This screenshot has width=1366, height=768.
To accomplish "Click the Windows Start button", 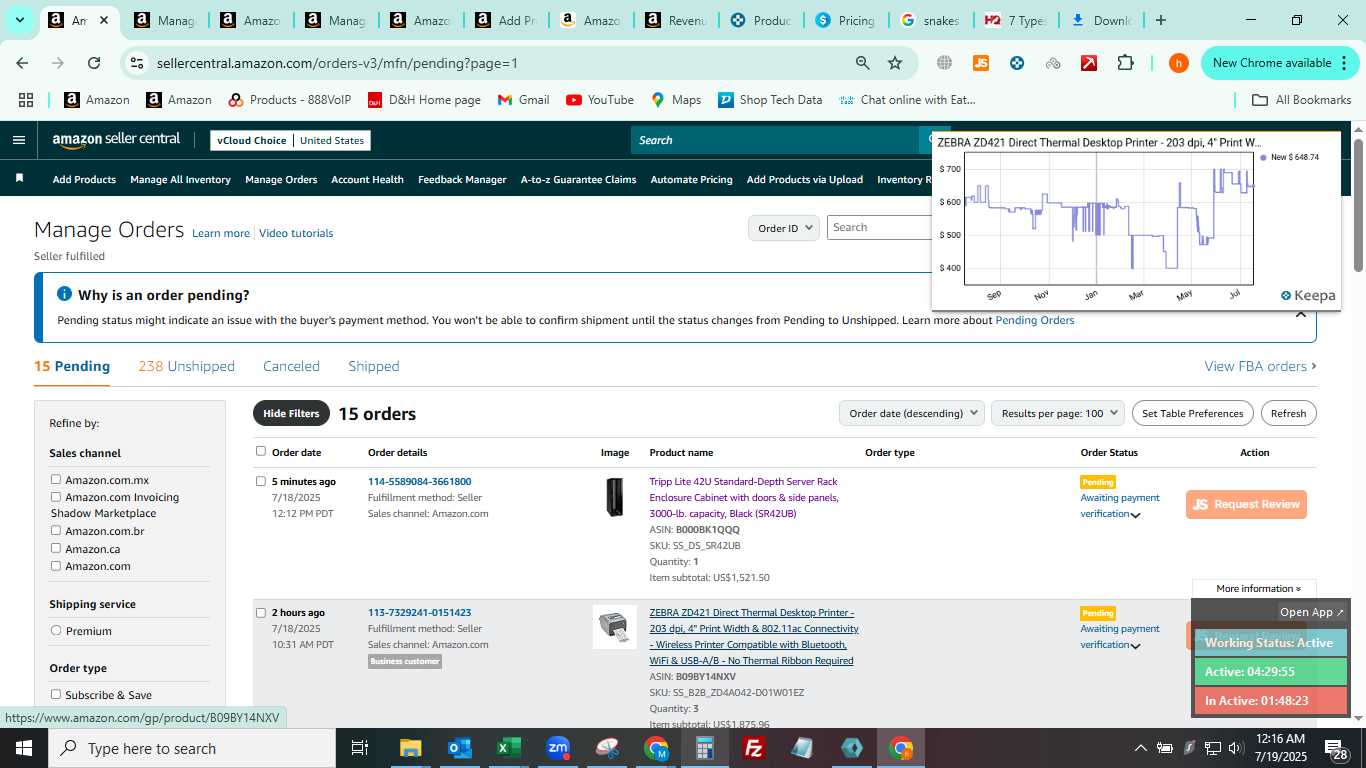I will (x=24, y=748).
